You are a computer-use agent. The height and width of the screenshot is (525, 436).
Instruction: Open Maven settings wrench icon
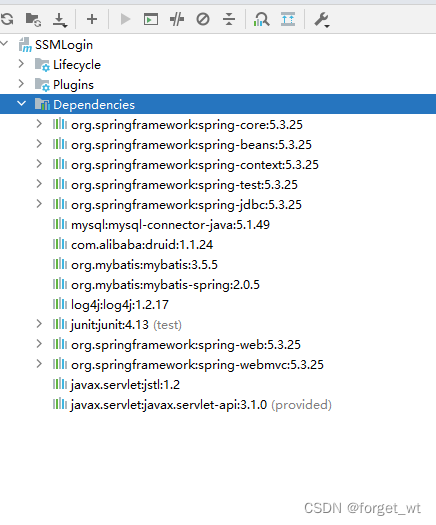click(322, 20)
